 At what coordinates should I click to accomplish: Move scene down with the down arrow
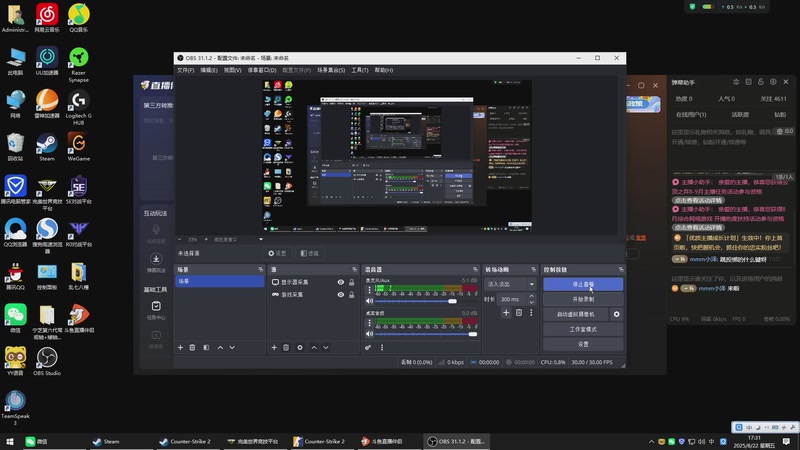[x=232, y=347]
